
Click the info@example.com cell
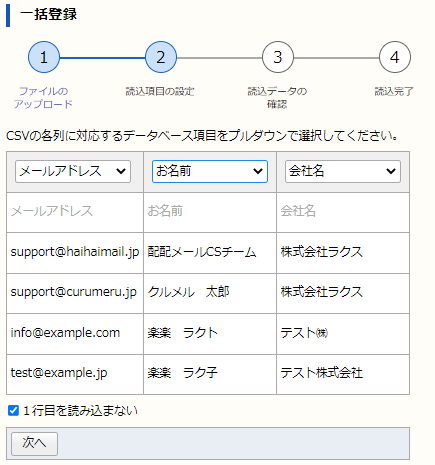click(75, 334)
